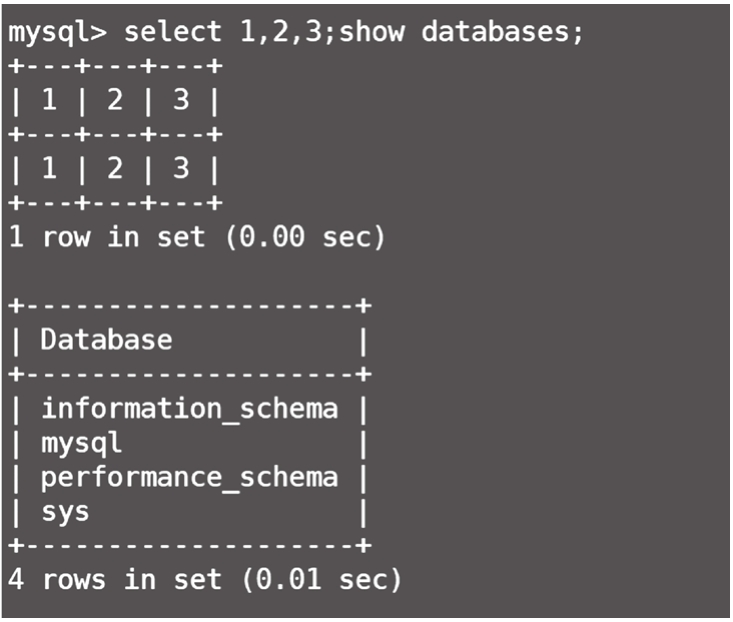
Task: Click the show databases command text
Action: (462, 31)
